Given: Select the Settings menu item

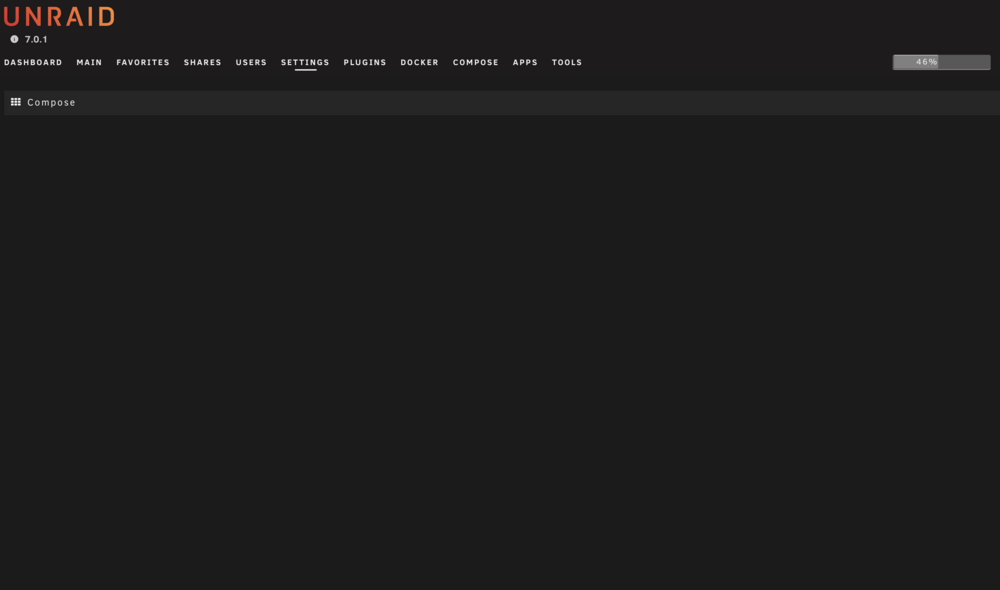Looking at the screenshot, I should tap(305, 63).
